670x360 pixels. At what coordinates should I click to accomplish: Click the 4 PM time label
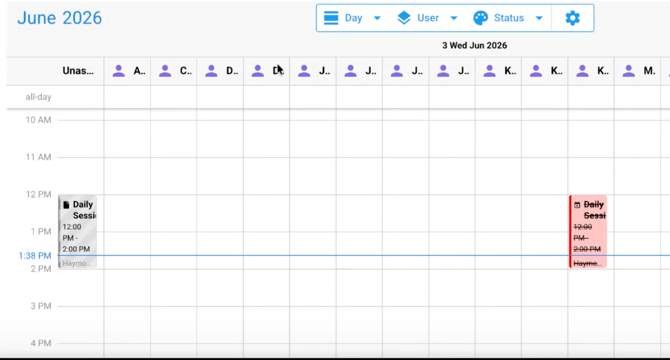(41, 343)
